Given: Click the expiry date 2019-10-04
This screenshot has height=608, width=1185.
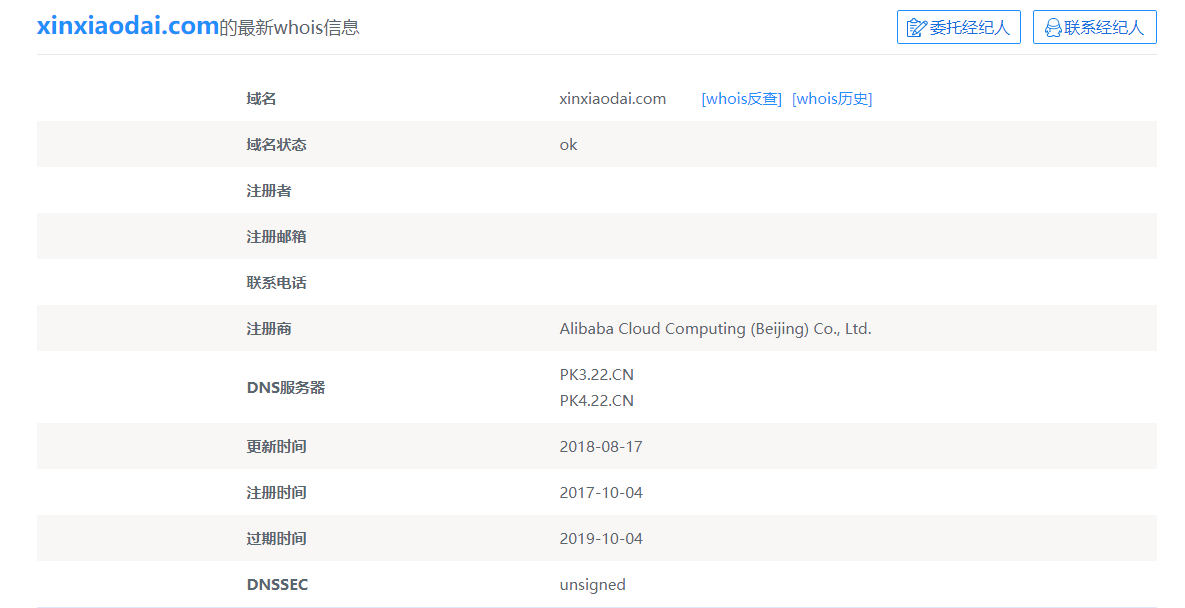Looking at the screenshot, I should [x=600, y=539].
